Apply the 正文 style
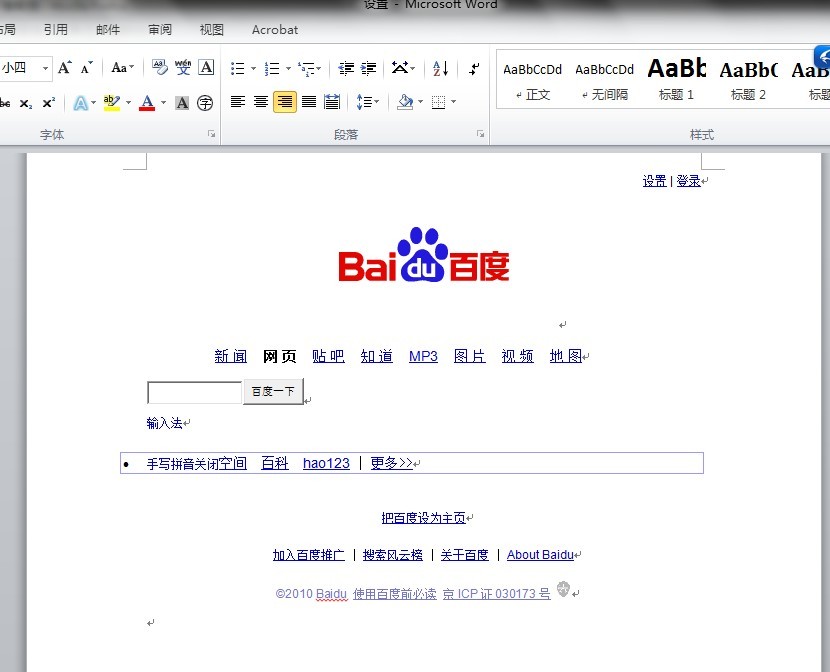Screen dimensions: 830x672 [533, 81]
